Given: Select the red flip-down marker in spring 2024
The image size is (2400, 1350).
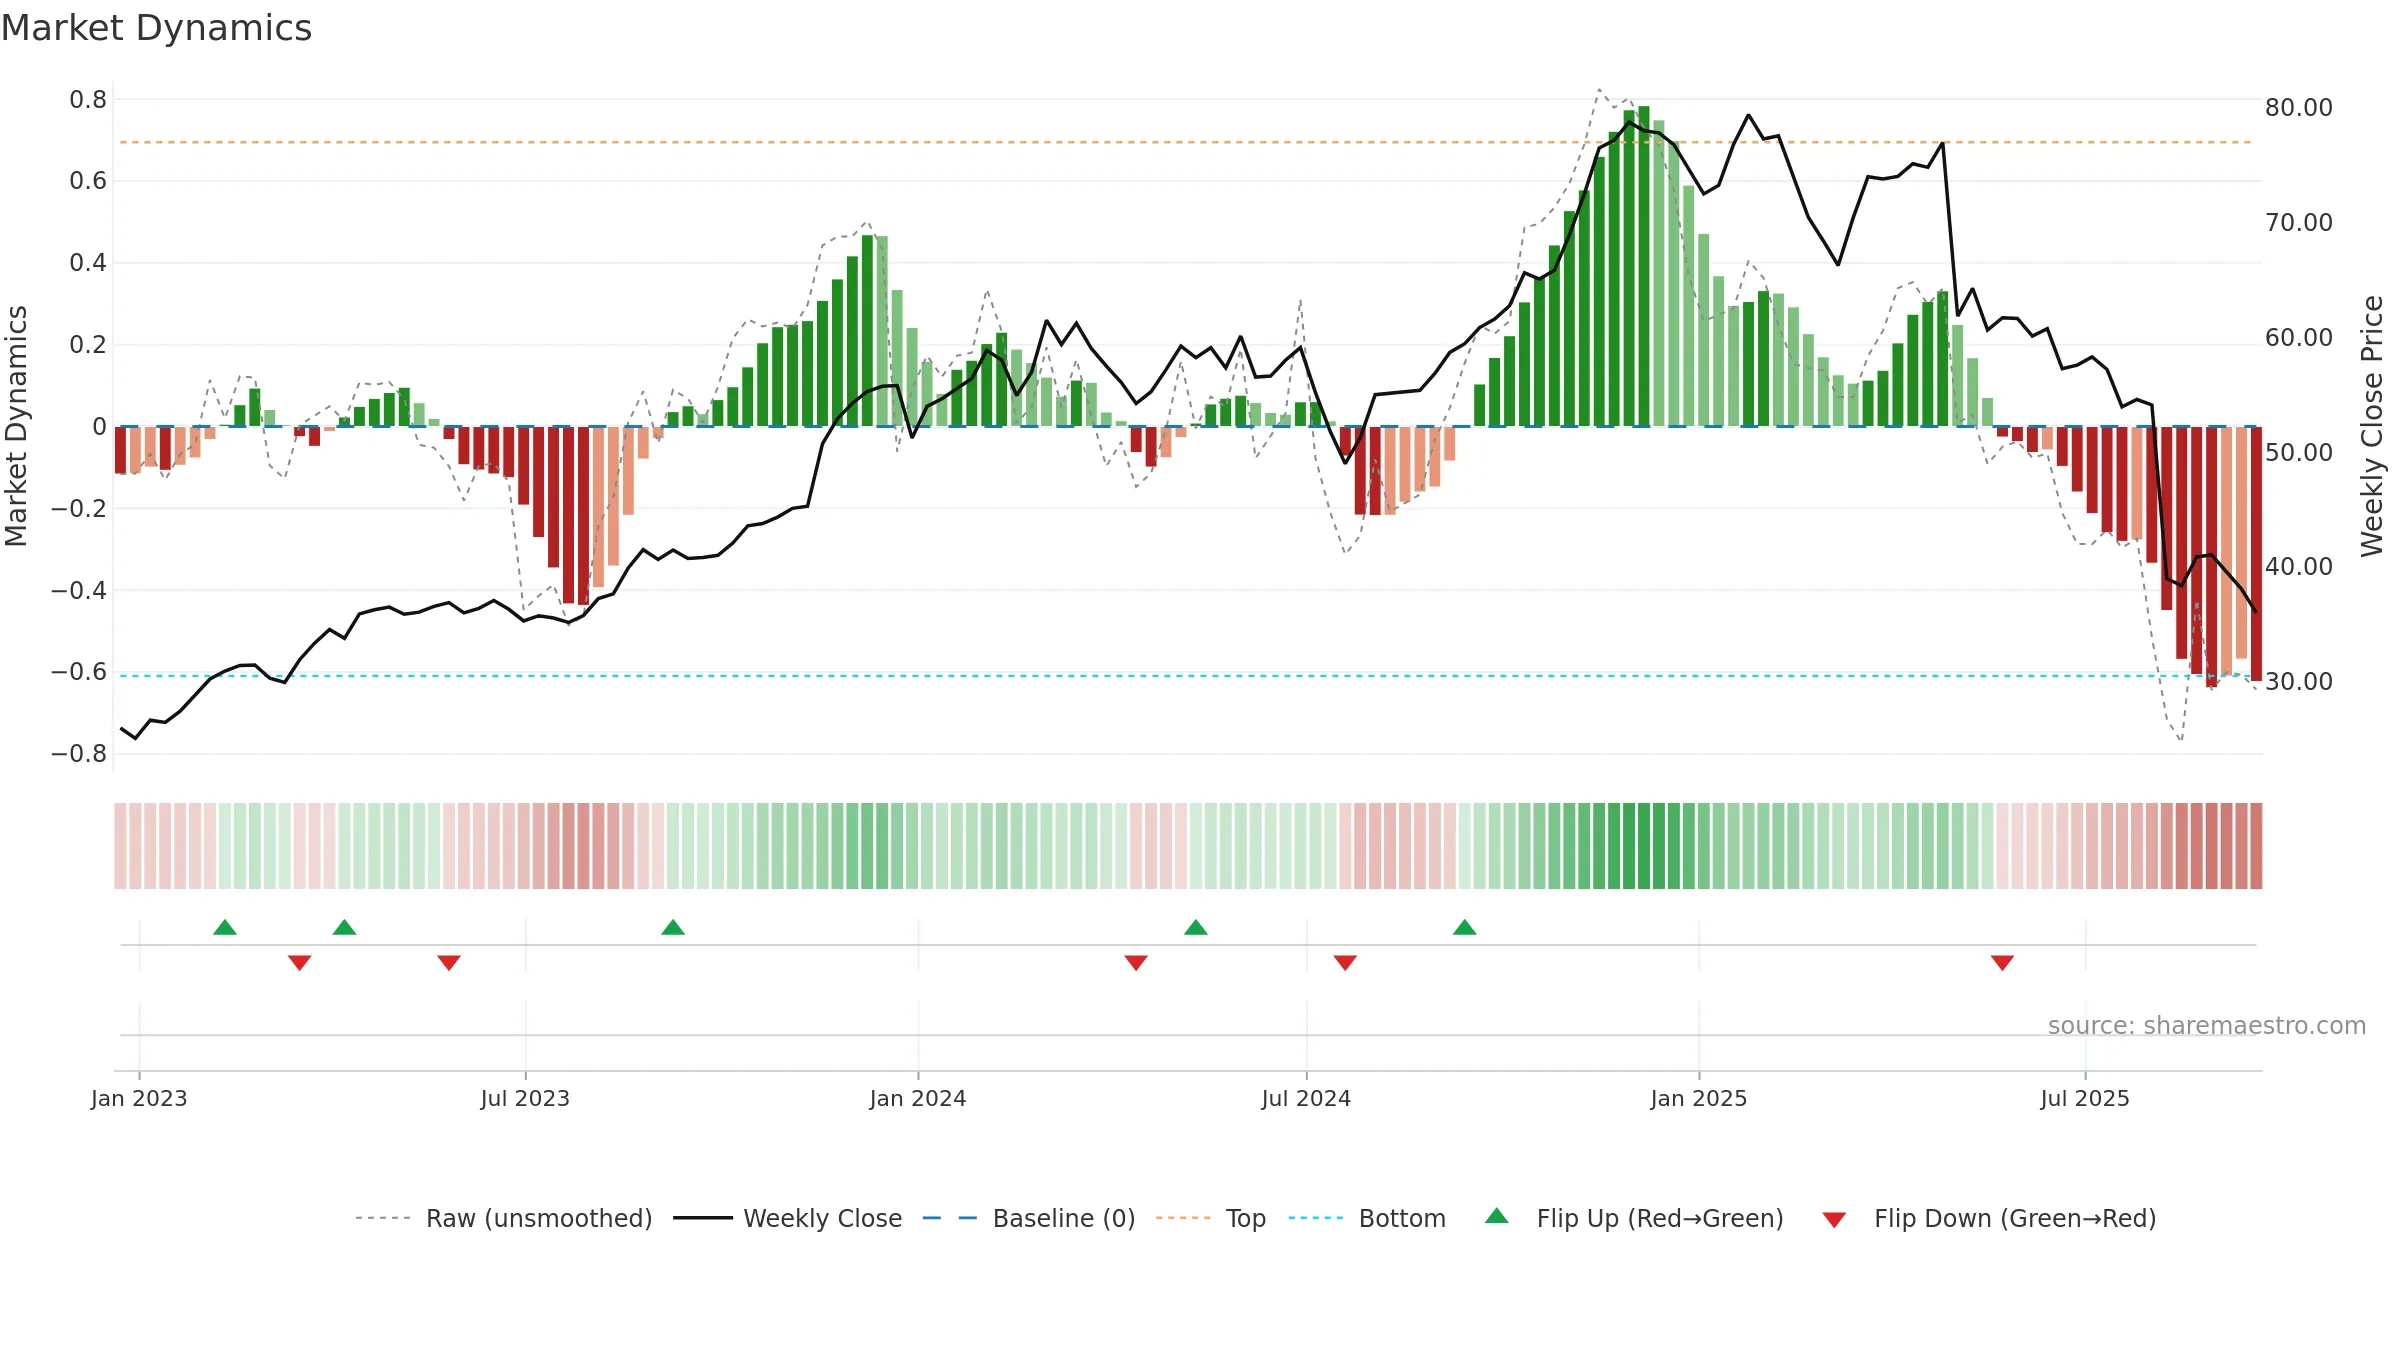Looking at the screenshot, I should pyautogui.click(x=1136, y=962).
